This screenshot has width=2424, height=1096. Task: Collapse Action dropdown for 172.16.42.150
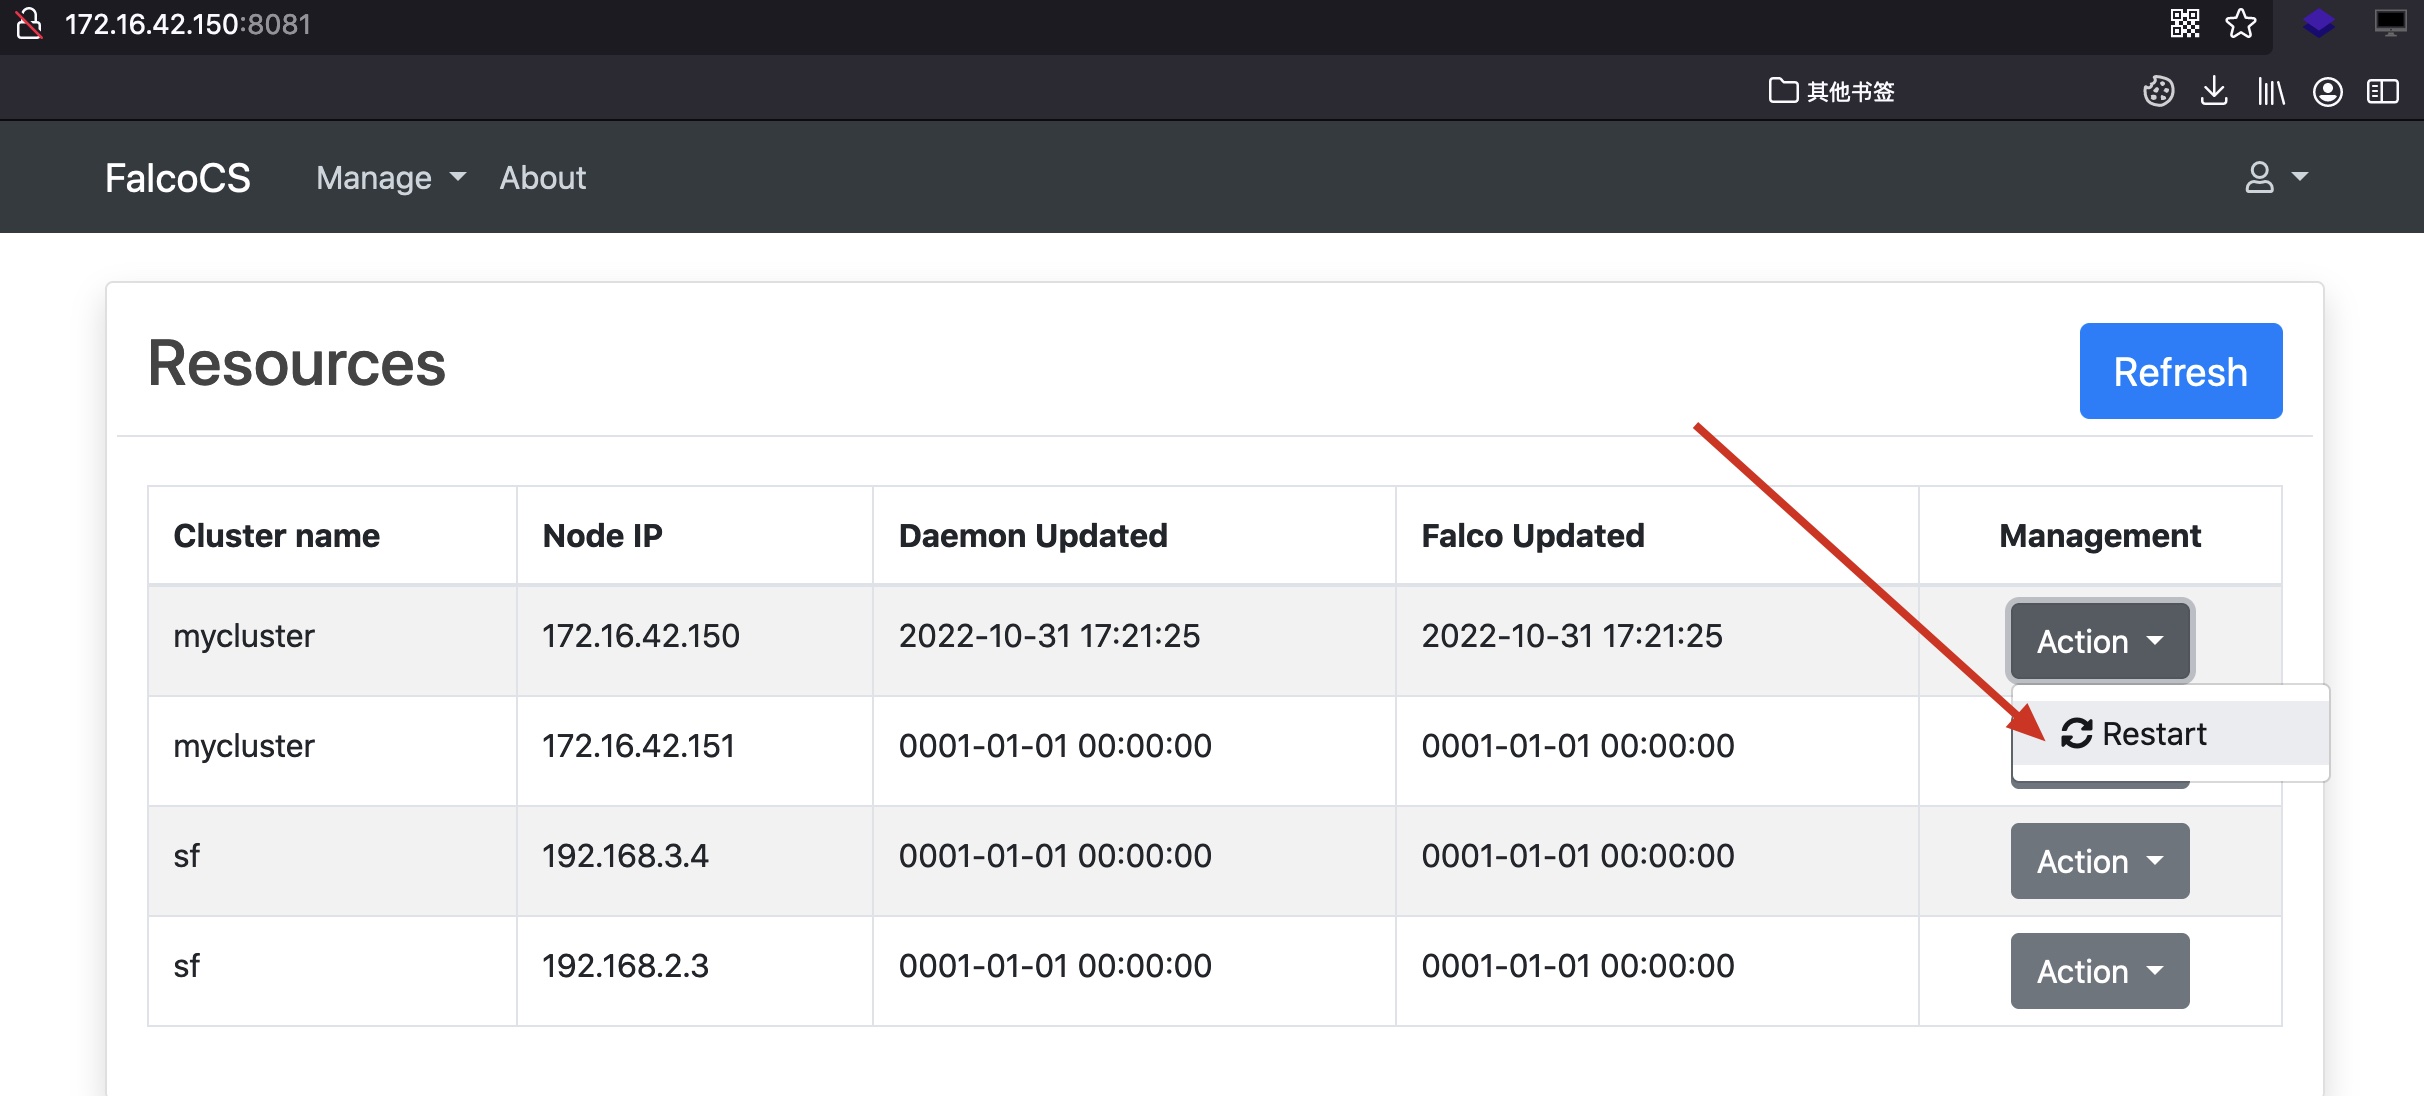2099,640
